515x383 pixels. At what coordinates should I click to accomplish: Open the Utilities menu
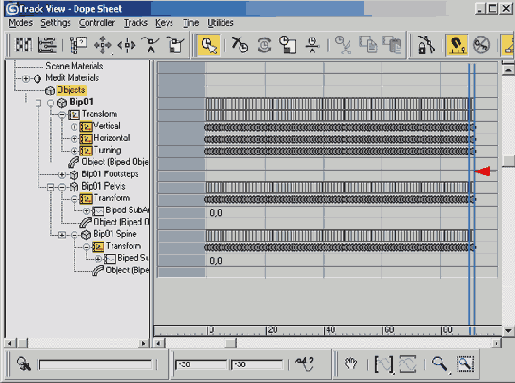[220, 23]
